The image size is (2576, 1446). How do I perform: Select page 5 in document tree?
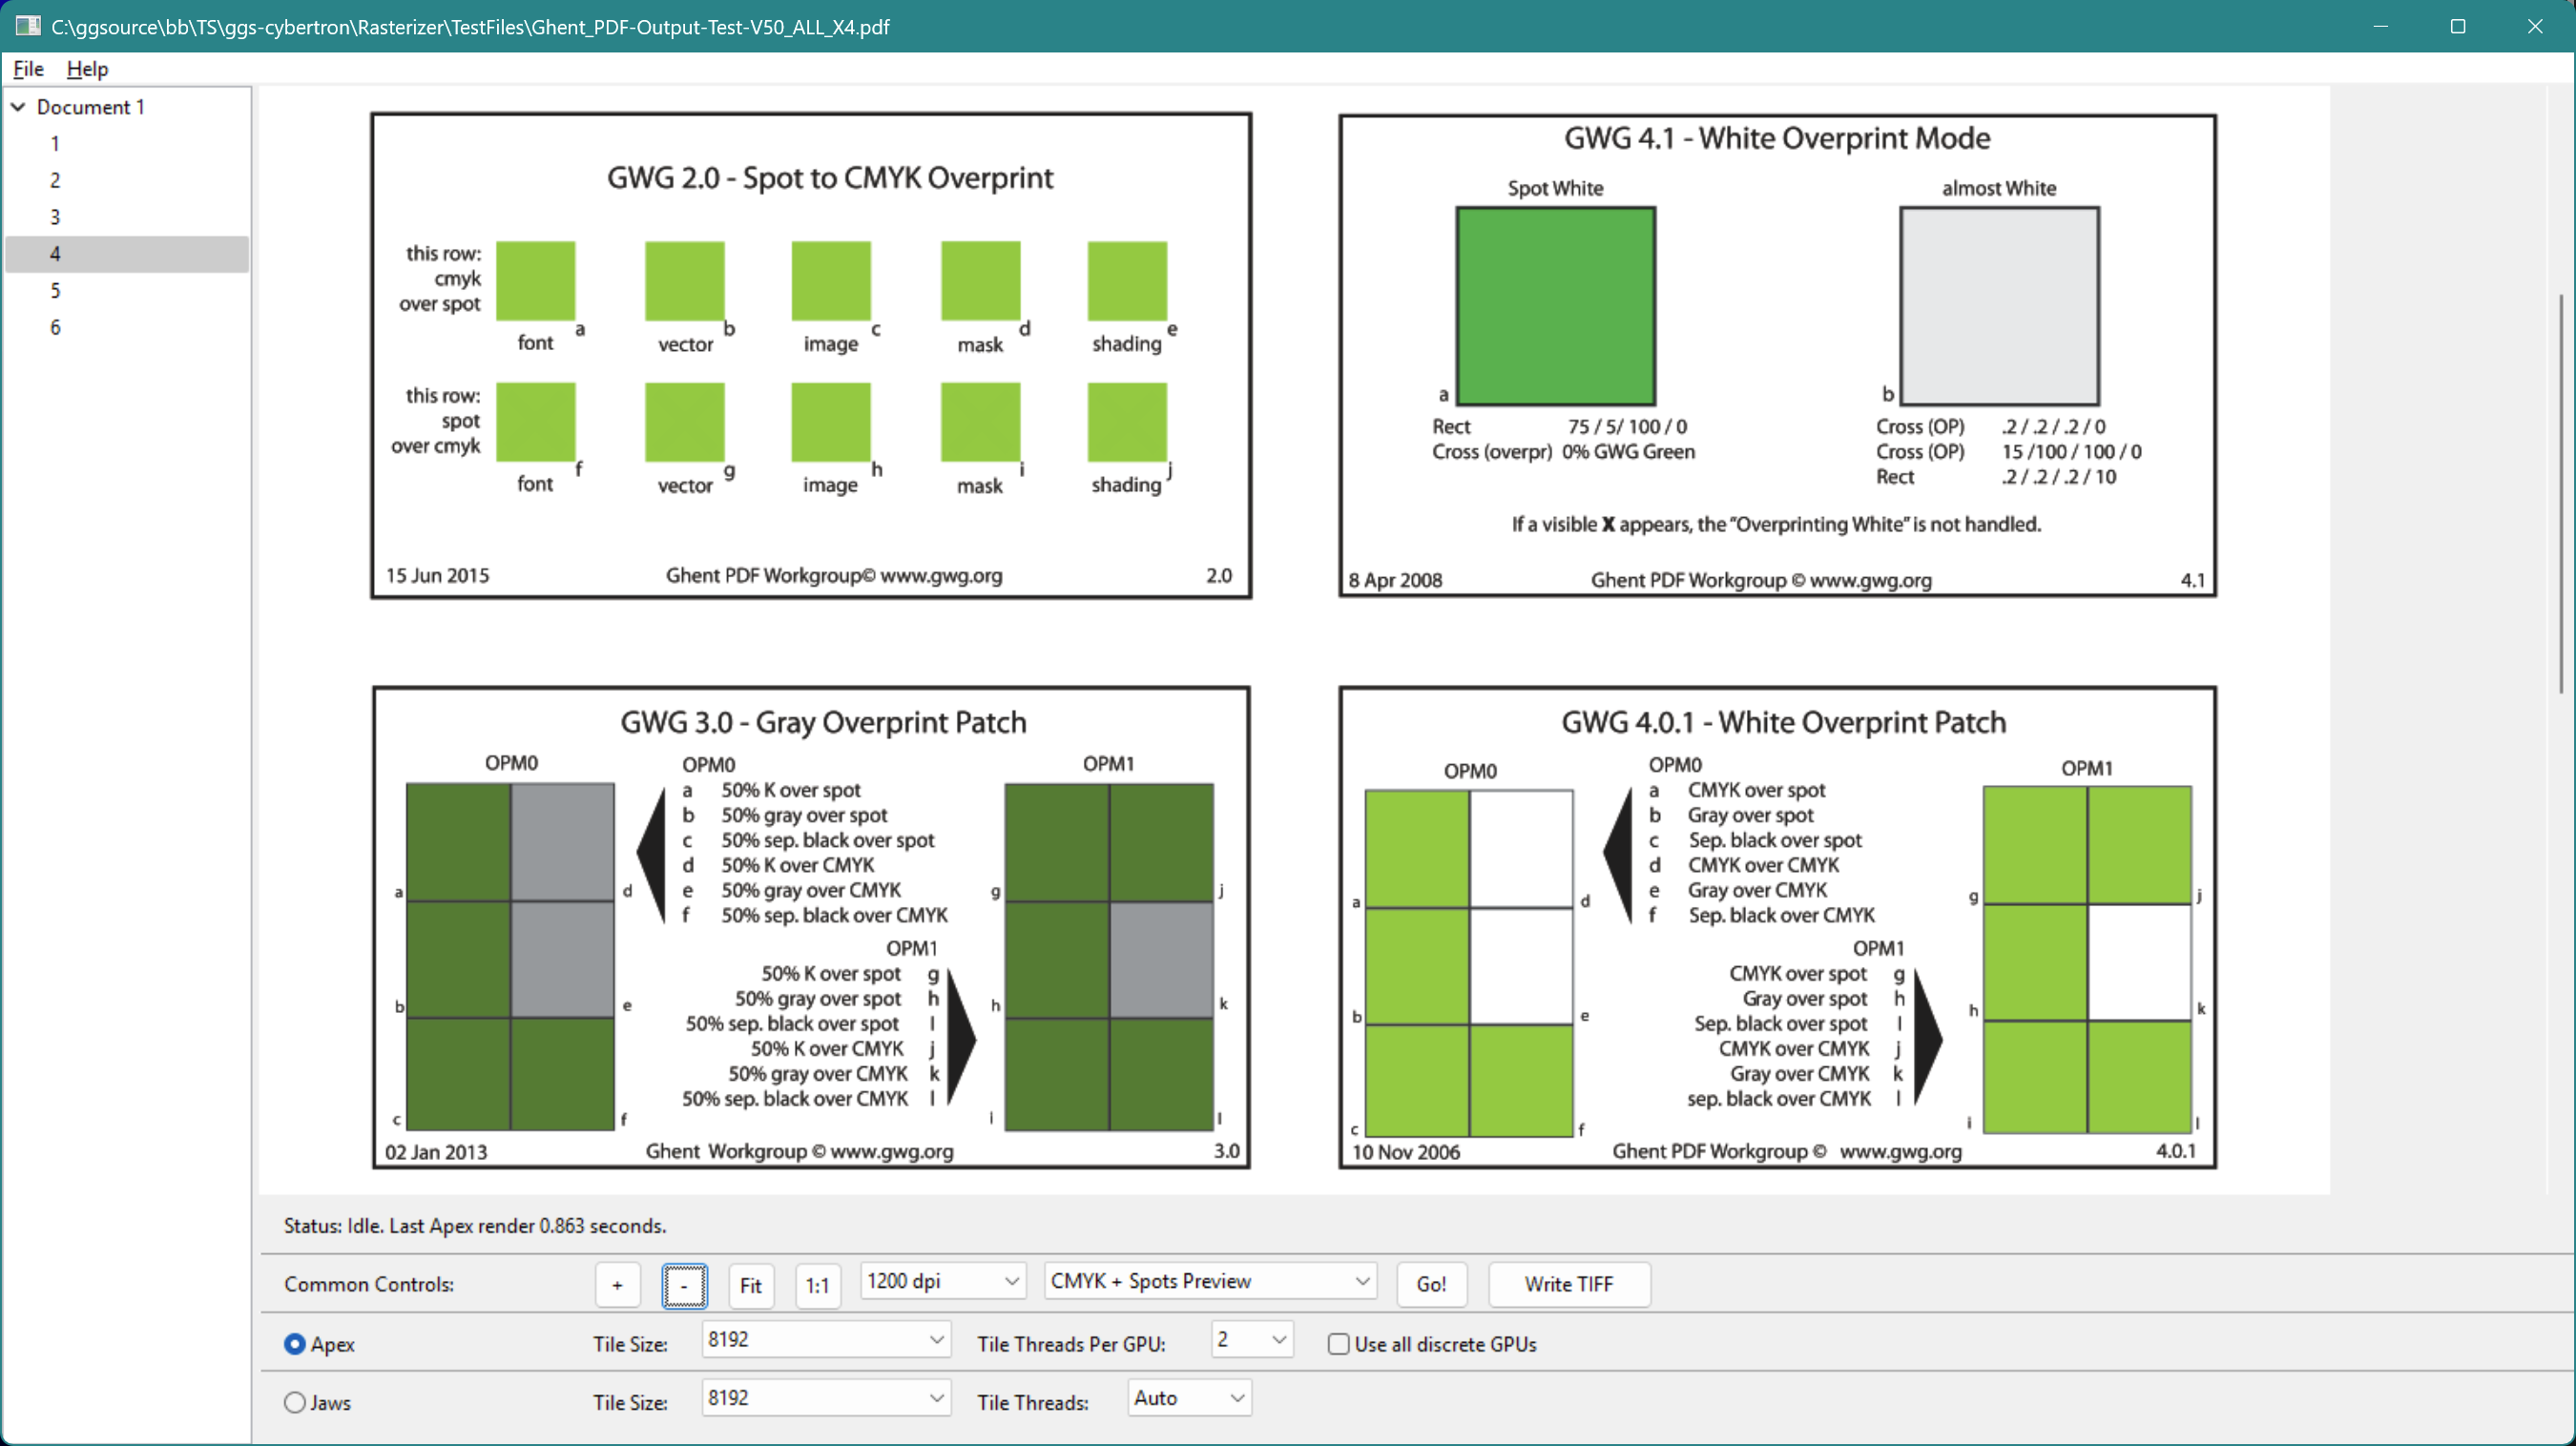(55, 290)
